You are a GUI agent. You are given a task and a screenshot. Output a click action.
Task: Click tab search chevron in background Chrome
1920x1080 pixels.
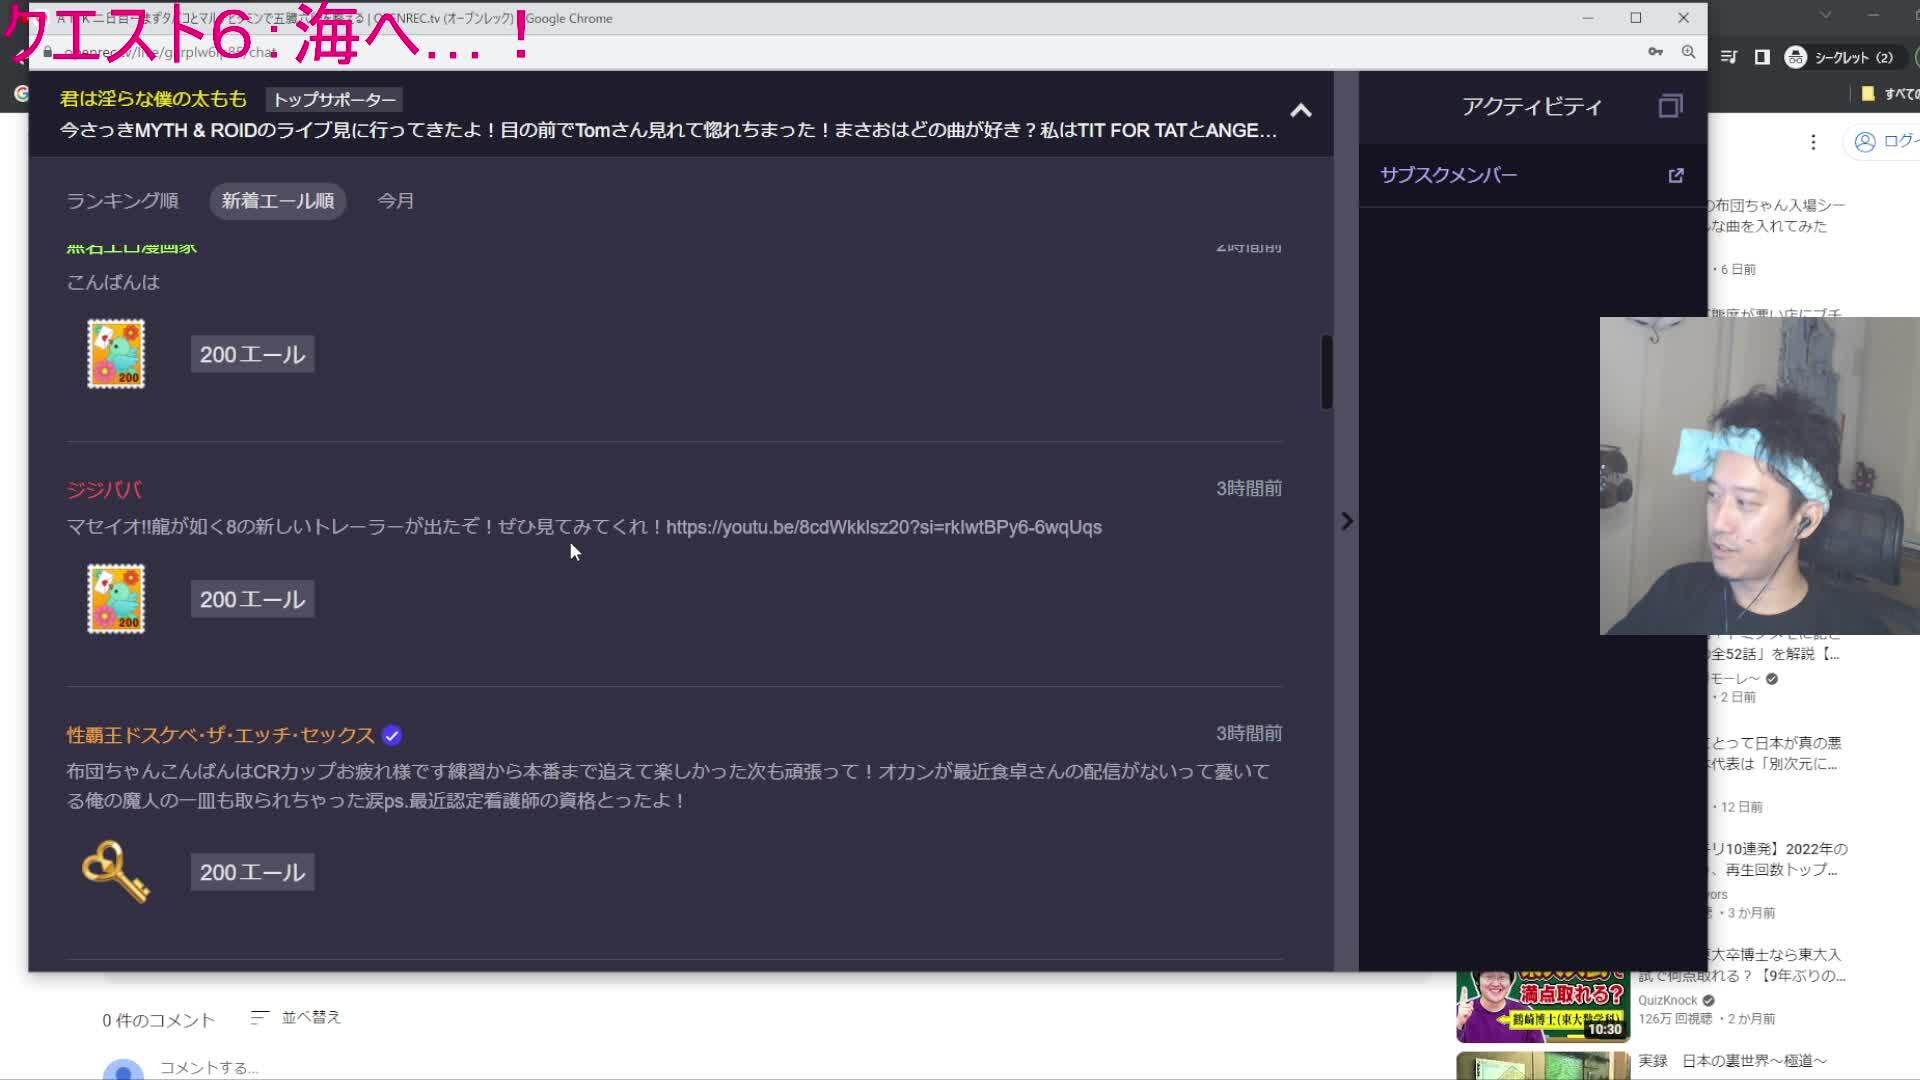(x=1825, y=15)
